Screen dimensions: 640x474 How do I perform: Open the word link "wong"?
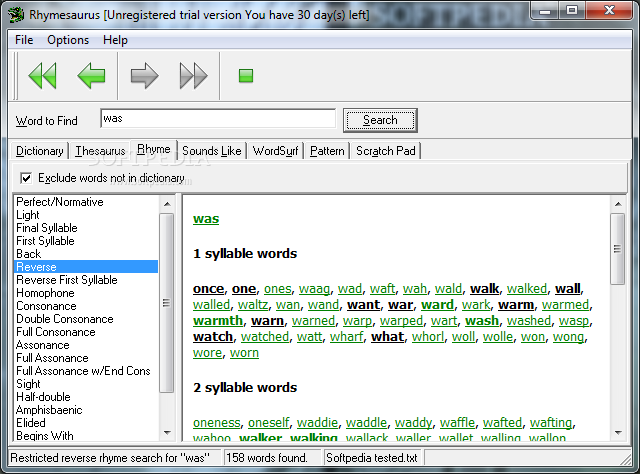pyautogui.click(x=568, y=337)
